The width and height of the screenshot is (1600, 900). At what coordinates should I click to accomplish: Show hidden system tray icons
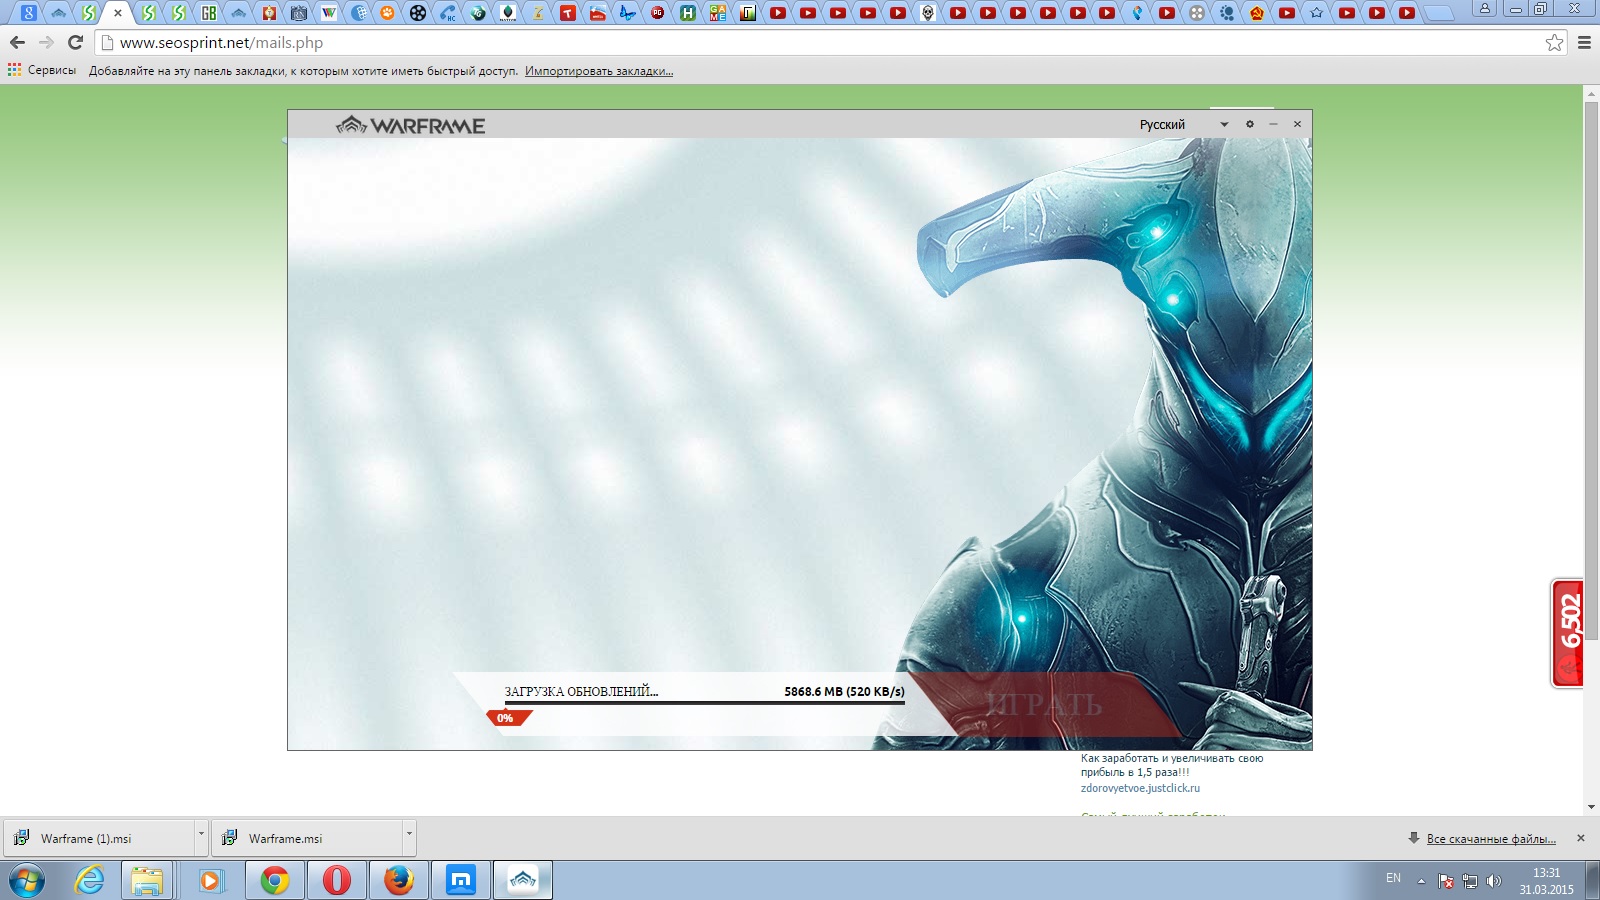[1421, 881]
